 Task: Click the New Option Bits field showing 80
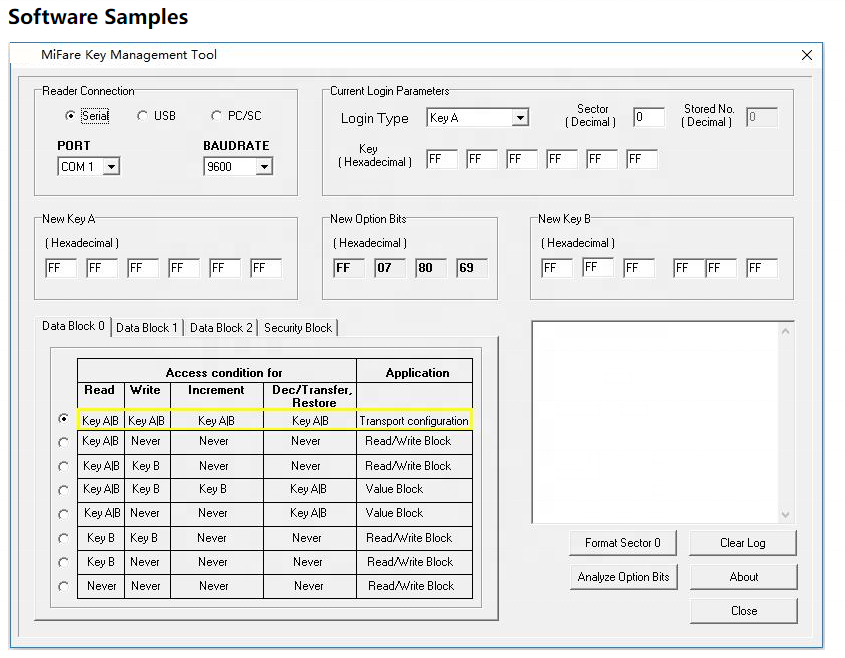point(431,268)
